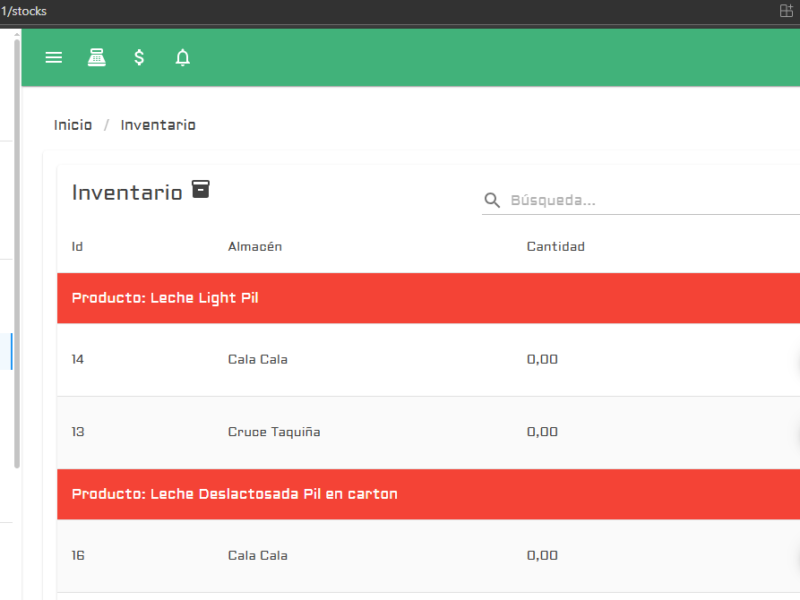
Task: Click the archive box icon beside Inventario title
Action: pos(201,189)
